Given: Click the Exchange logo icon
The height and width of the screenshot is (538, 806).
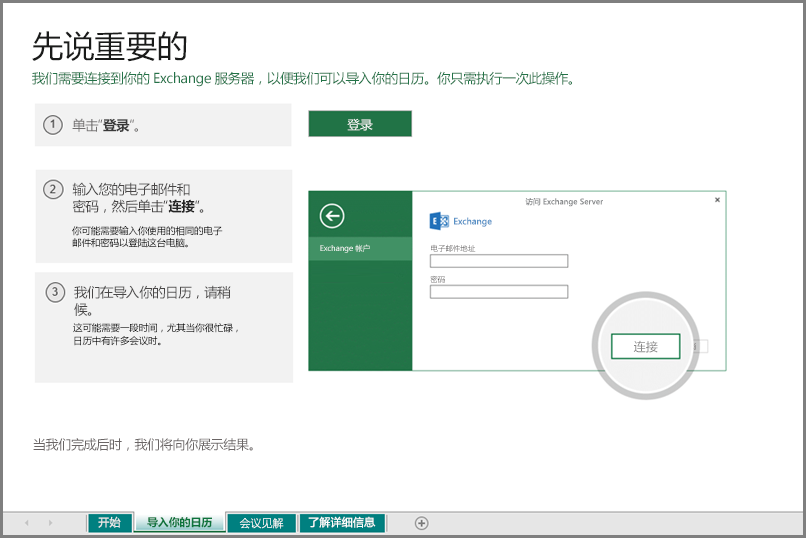Looking at the screenshot, I should tap(439, 221).
